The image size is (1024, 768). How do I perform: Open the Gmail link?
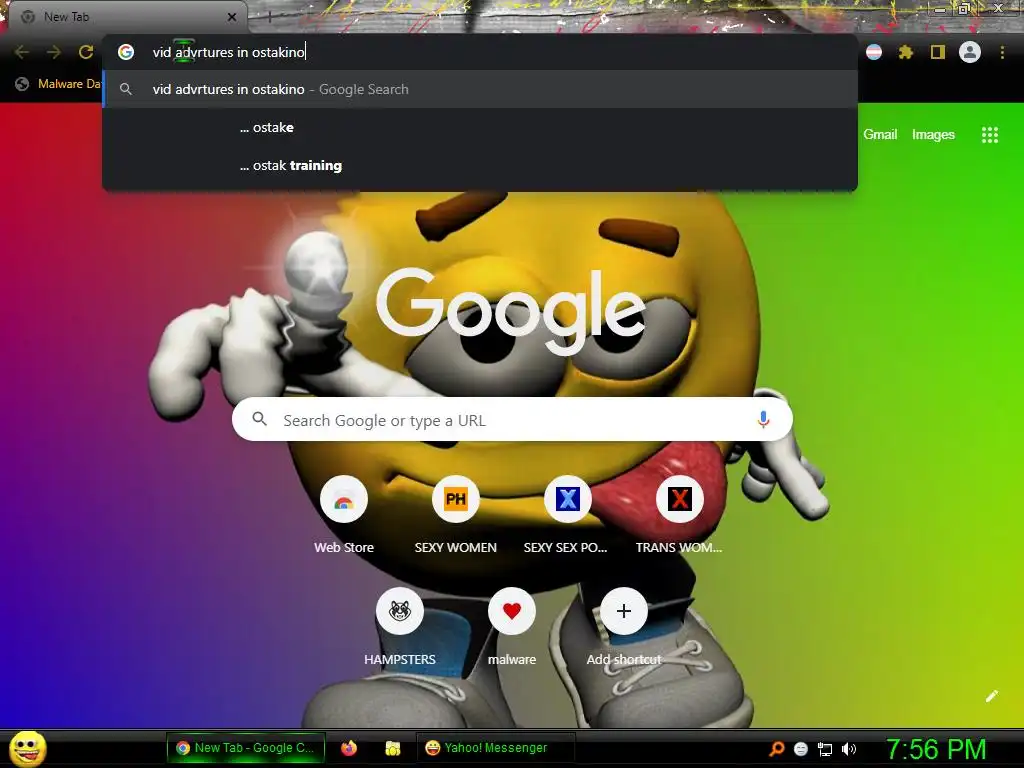[x=880, y=135]
